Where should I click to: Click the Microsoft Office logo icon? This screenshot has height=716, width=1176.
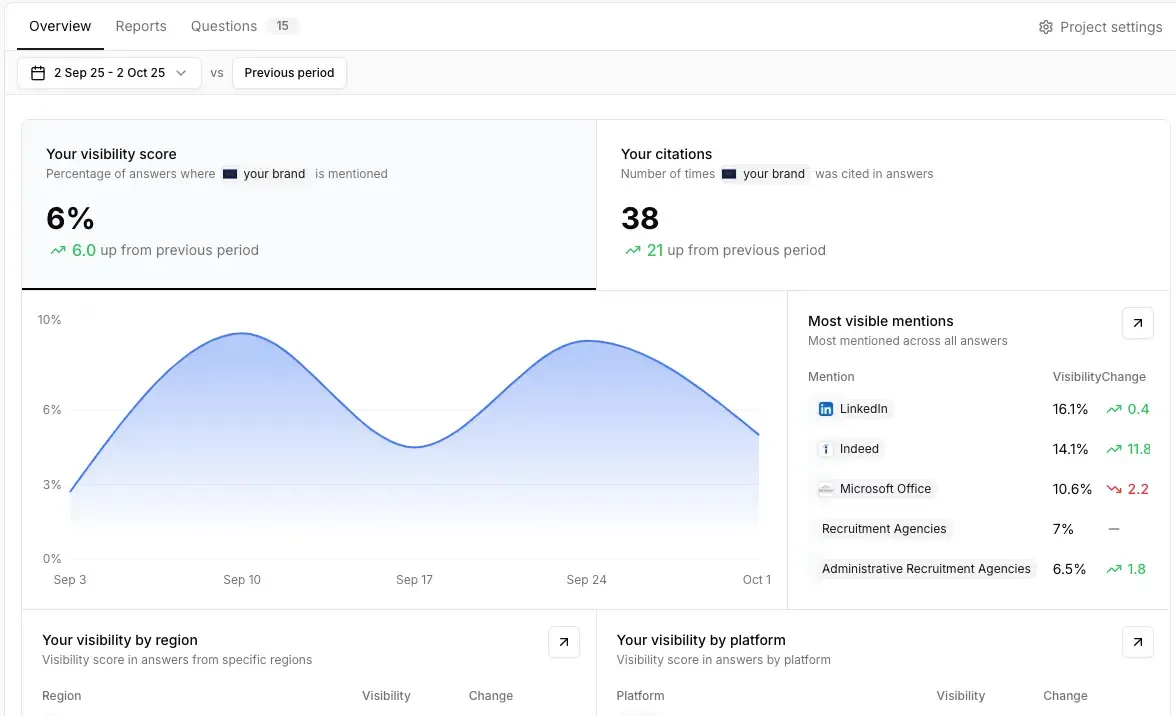coord(826,489)
